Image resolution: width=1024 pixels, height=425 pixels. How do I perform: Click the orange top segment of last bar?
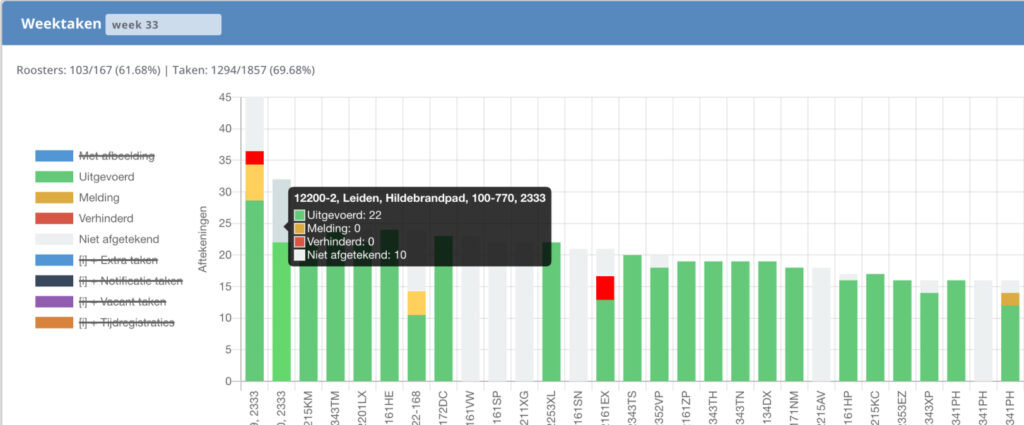pos(1010,299)
